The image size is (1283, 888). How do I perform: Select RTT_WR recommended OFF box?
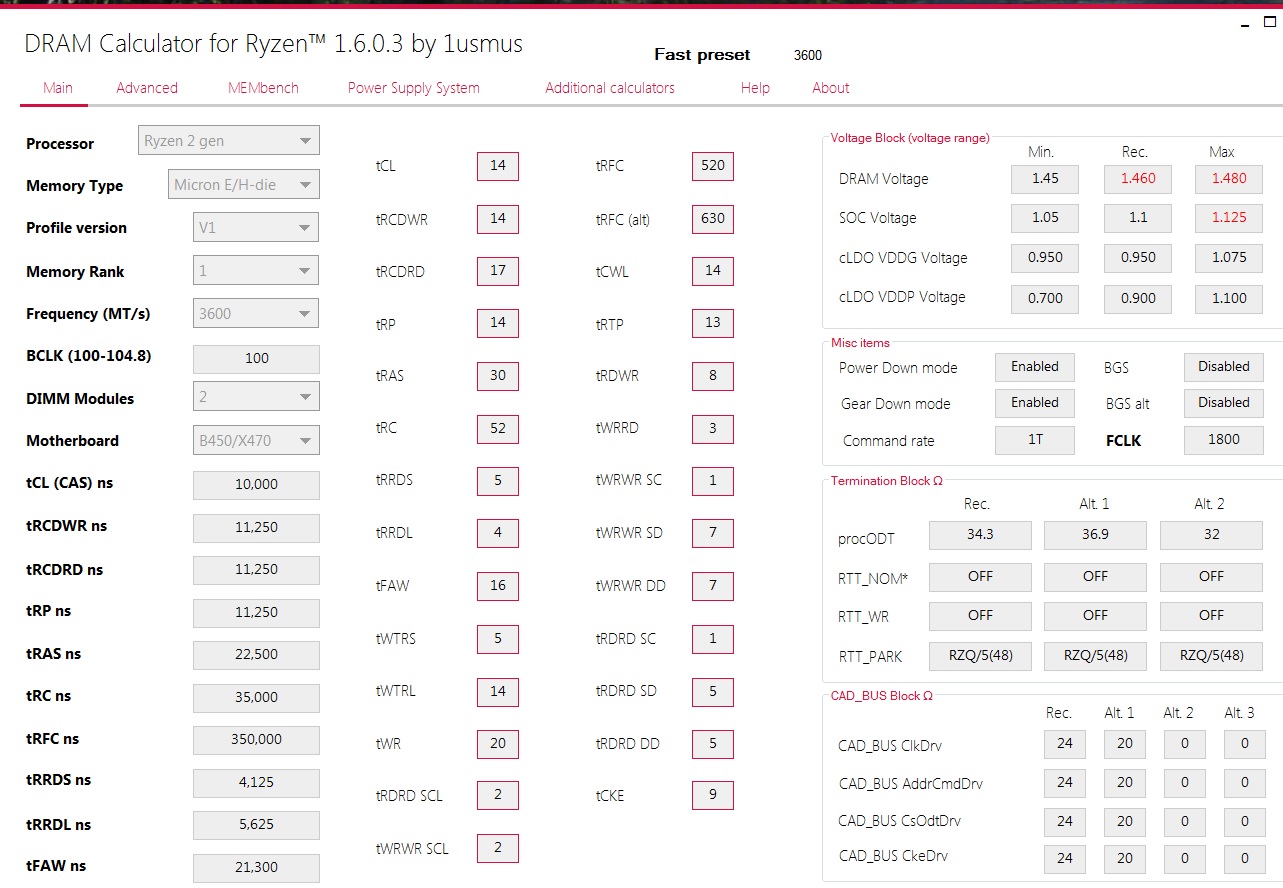coord(980,616)
